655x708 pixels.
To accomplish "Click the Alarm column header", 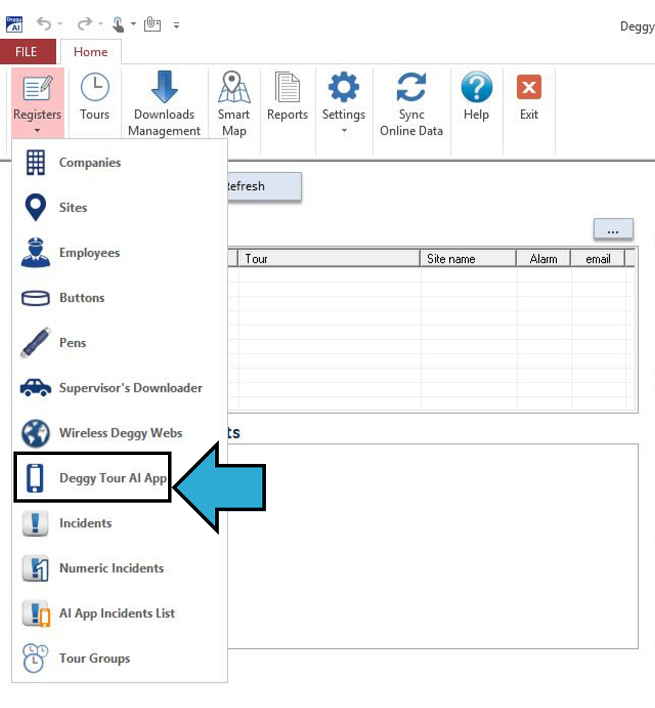I will coord(544,259).
